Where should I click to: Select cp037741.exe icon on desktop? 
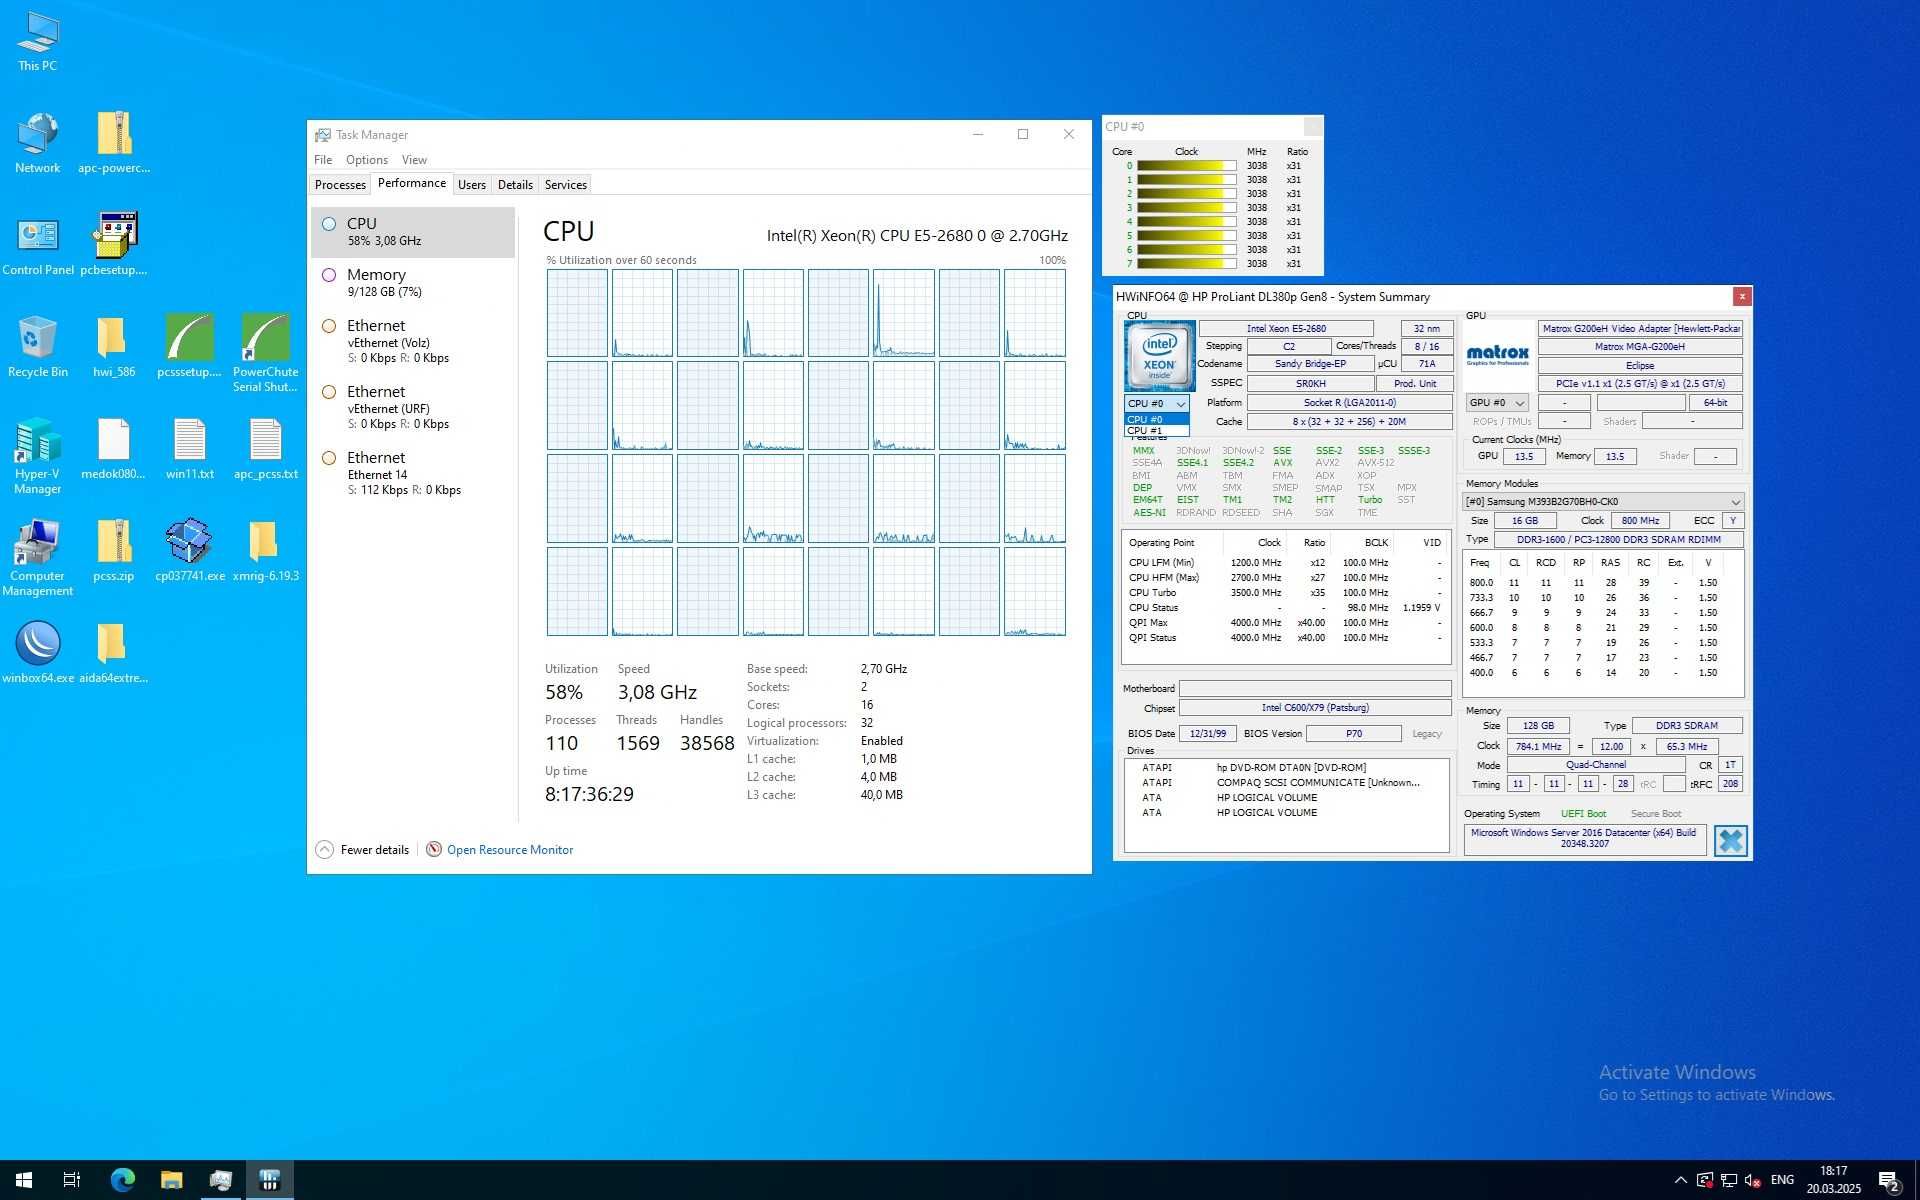tap(189, 551)
